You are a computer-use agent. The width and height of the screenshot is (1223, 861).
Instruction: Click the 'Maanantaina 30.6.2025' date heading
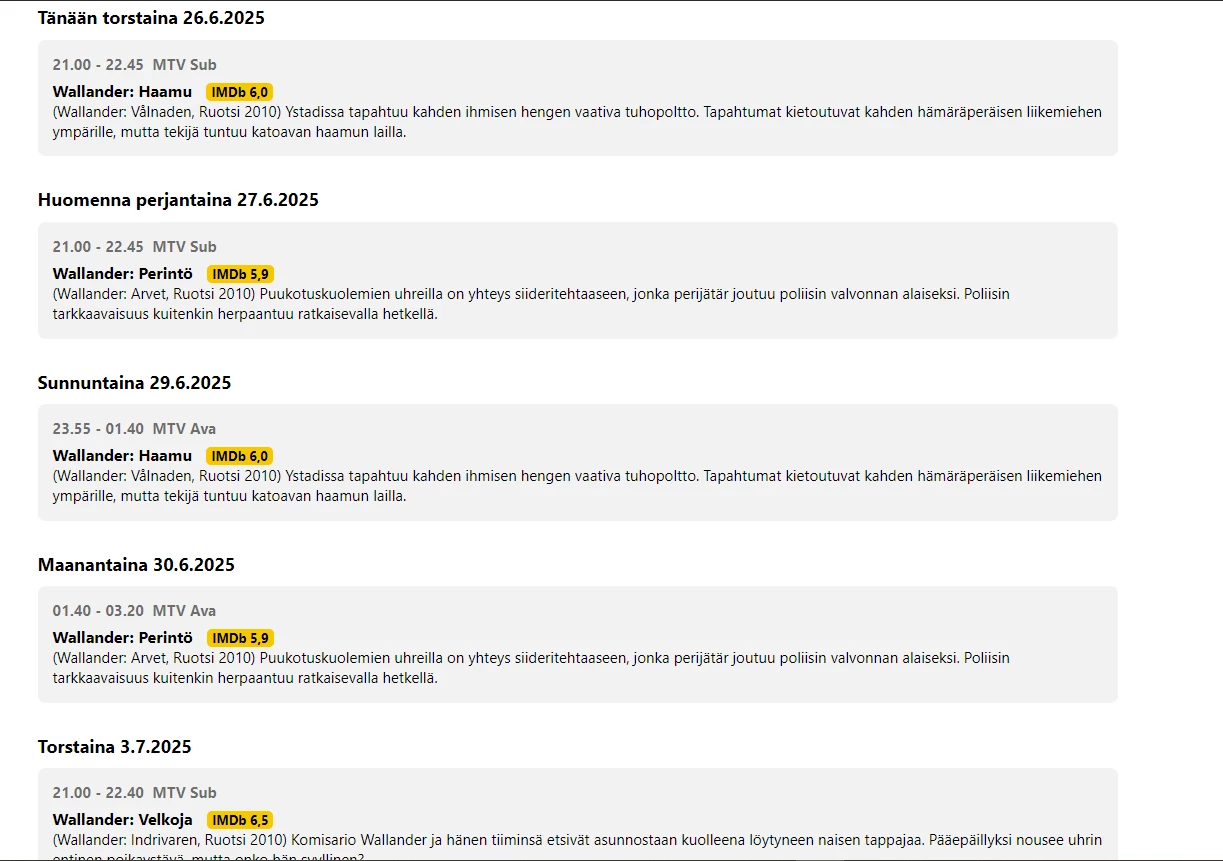coord(136,565)
